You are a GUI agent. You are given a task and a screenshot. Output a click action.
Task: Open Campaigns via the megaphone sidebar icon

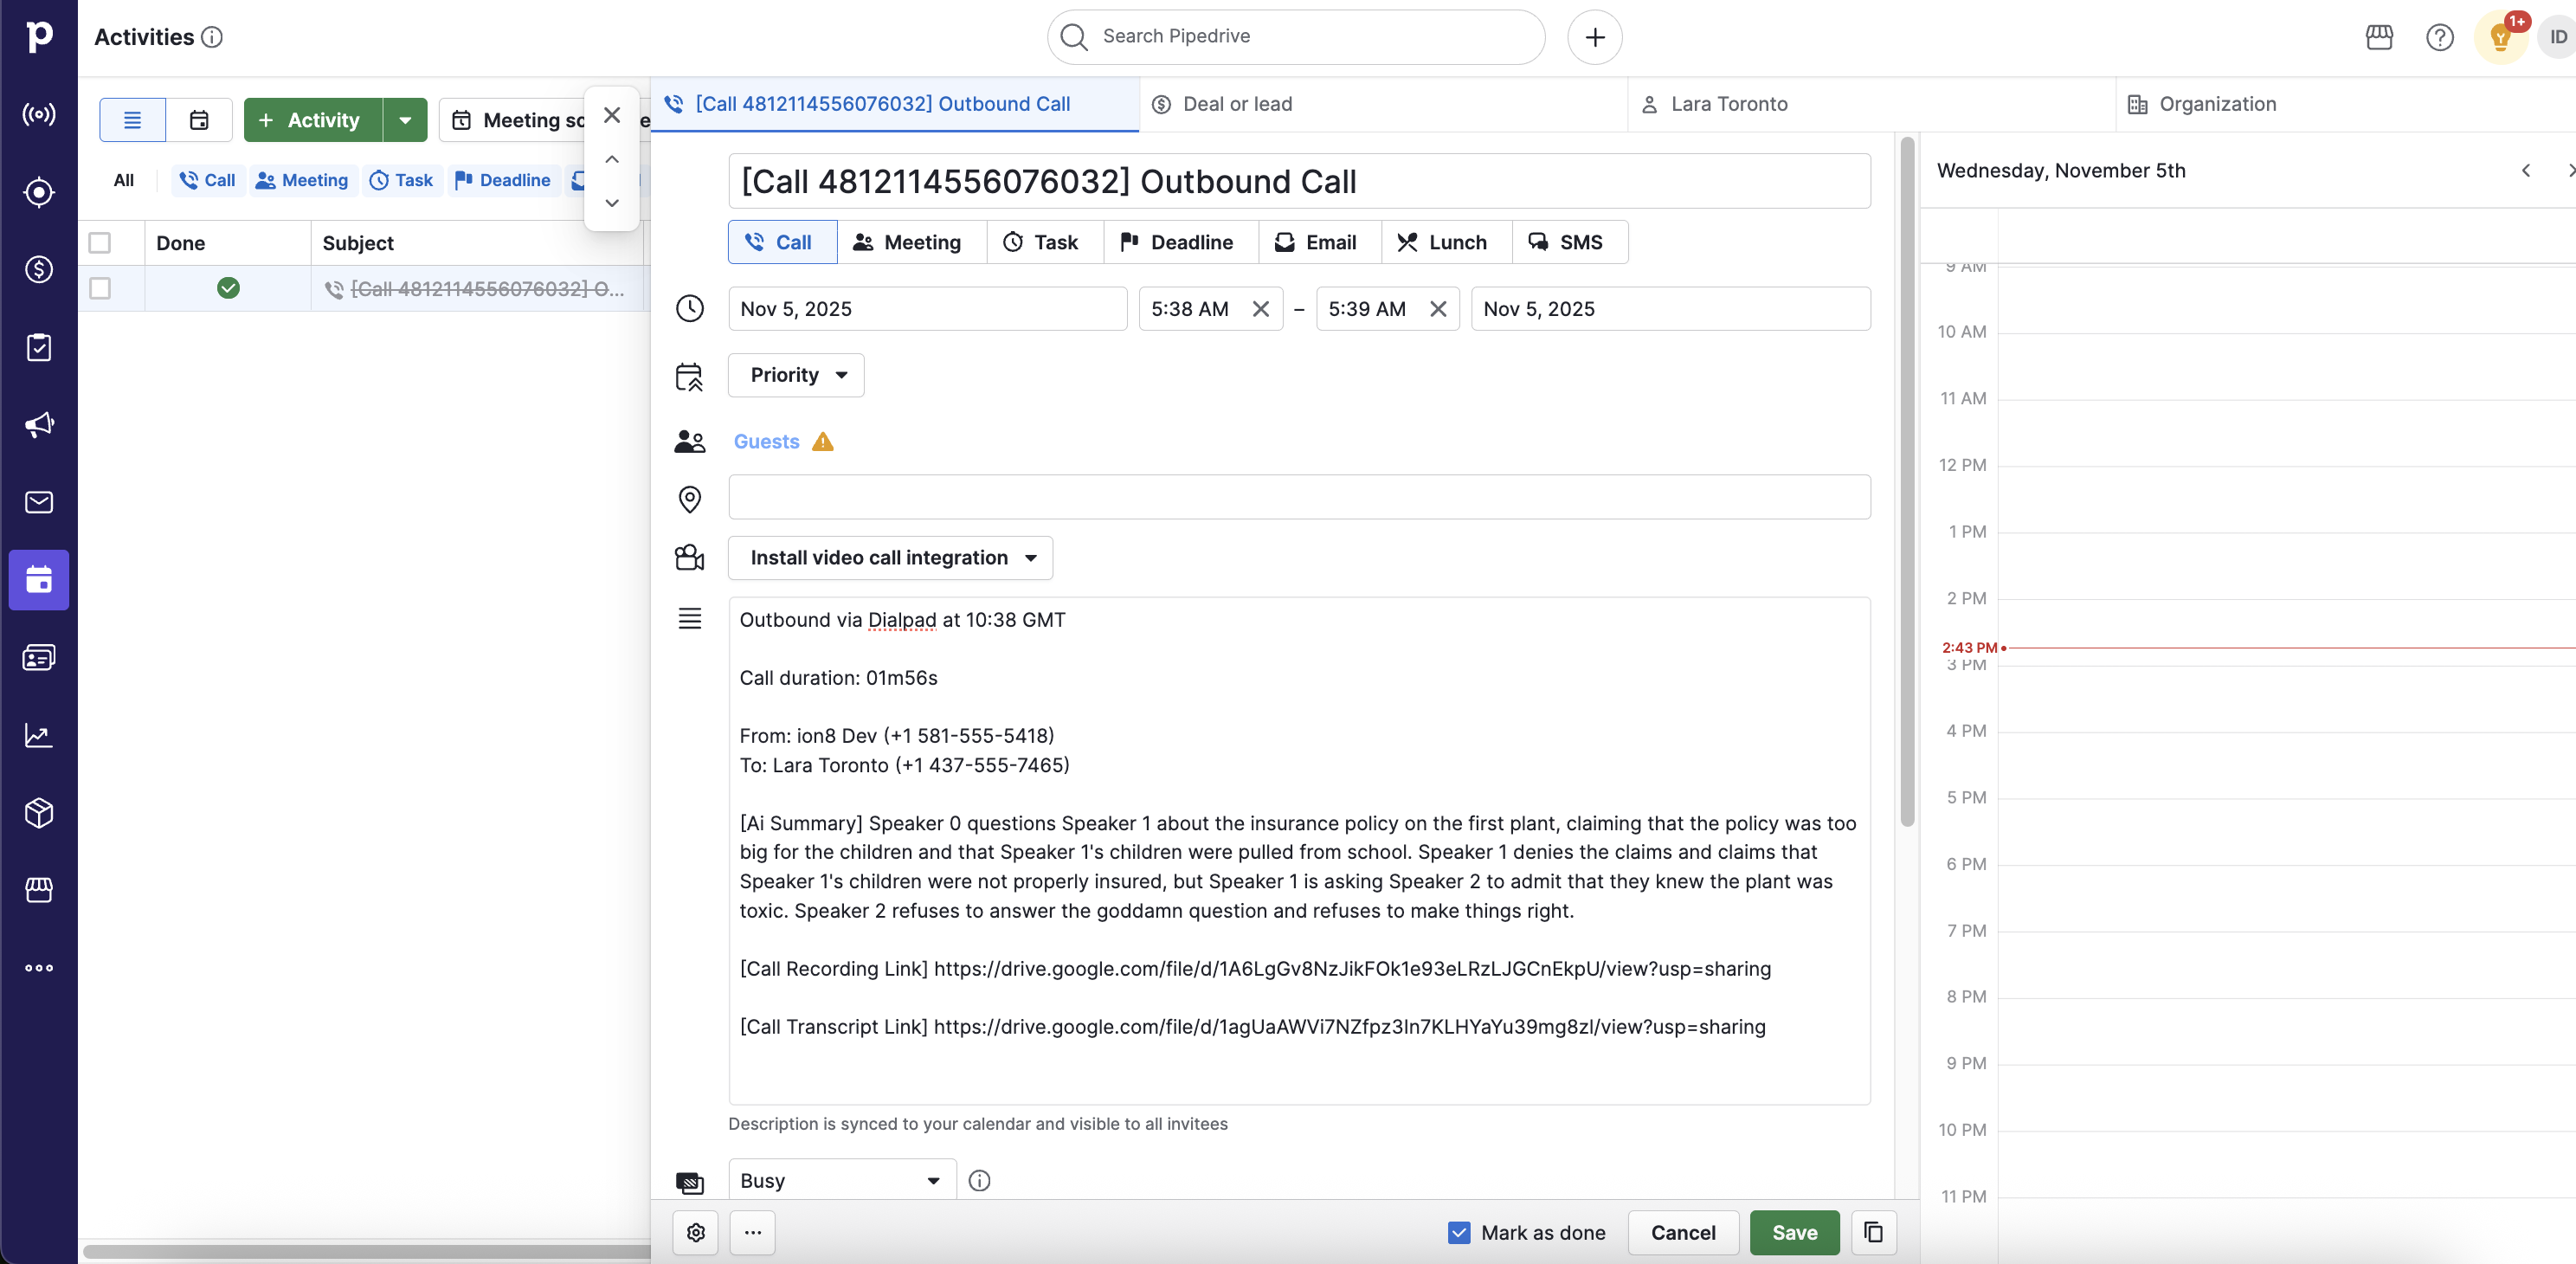click(x=39, y=424)
